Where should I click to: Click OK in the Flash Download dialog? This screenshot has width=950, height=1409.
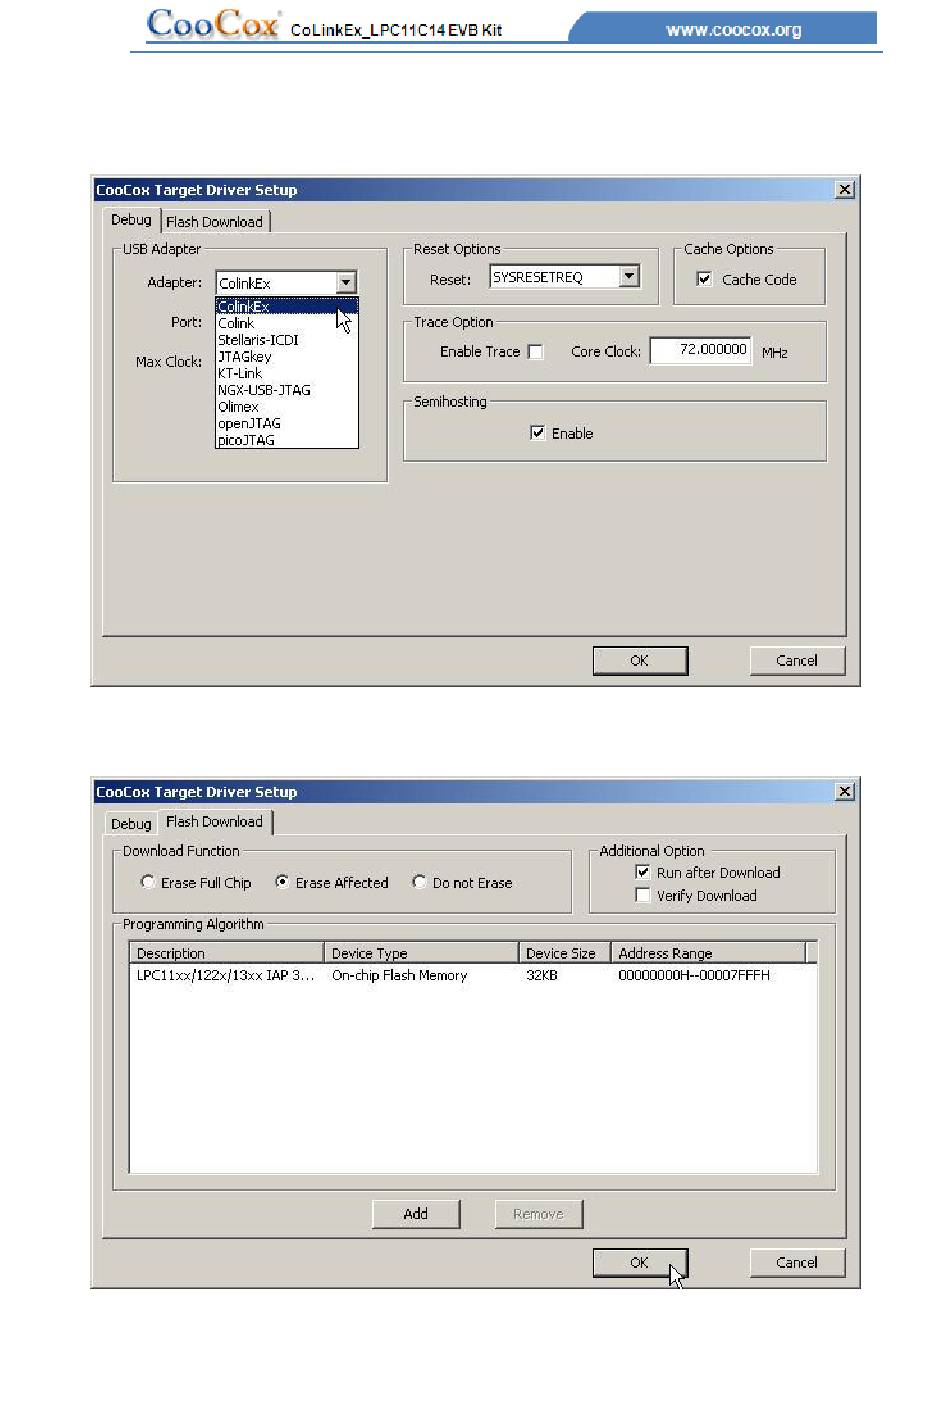[640, 1262]
